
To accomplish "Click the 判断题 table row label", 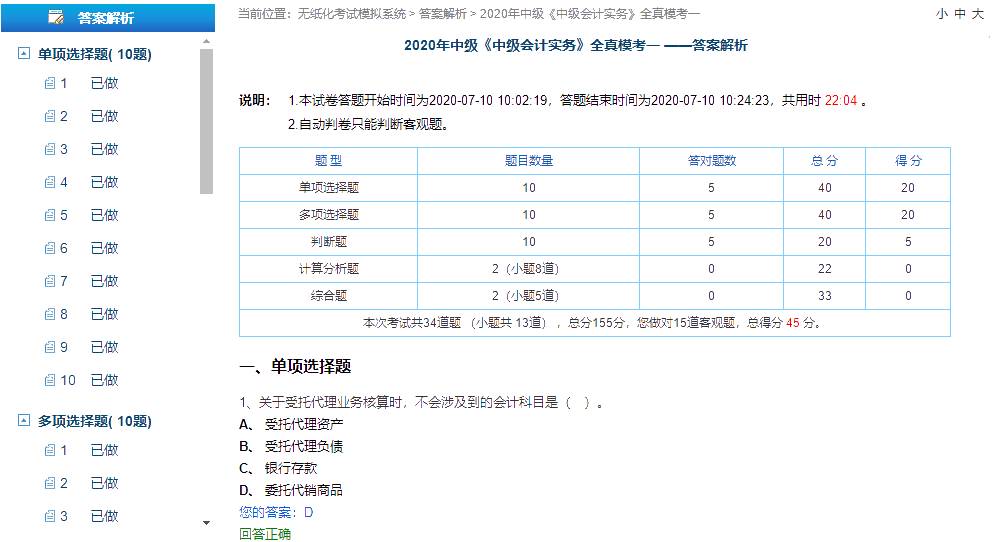I will 329,242.
